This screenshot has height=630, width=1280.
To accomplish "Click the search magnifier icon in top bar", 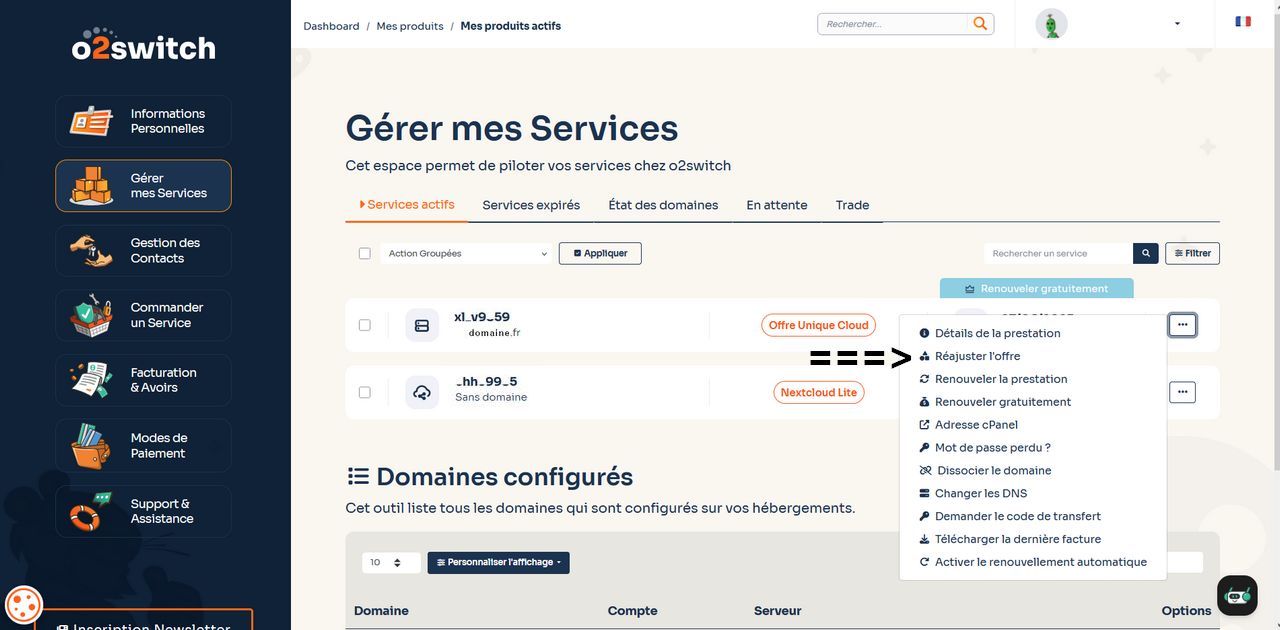I will 980,24.
